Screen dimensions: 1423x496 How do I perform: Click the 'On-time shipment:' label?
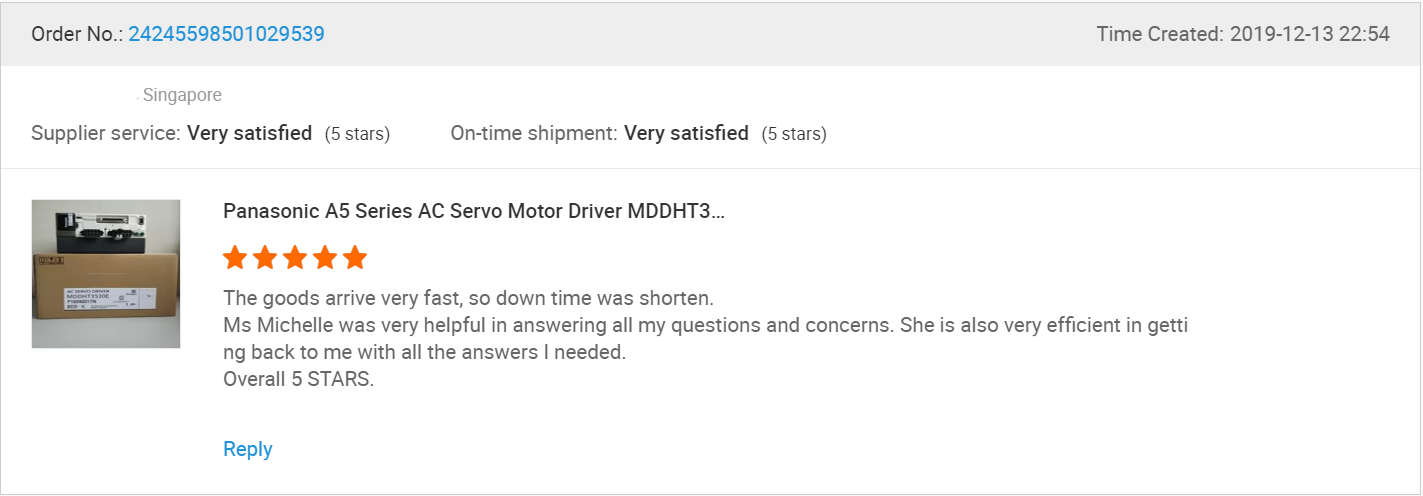[x=534, y=133]
